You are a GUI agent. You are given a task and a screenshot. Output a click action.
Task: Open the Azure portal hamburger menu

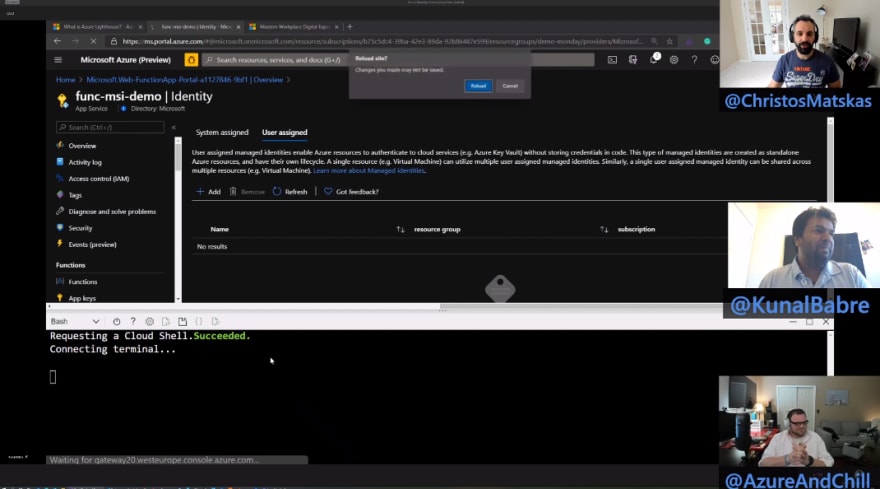[58, 60]
